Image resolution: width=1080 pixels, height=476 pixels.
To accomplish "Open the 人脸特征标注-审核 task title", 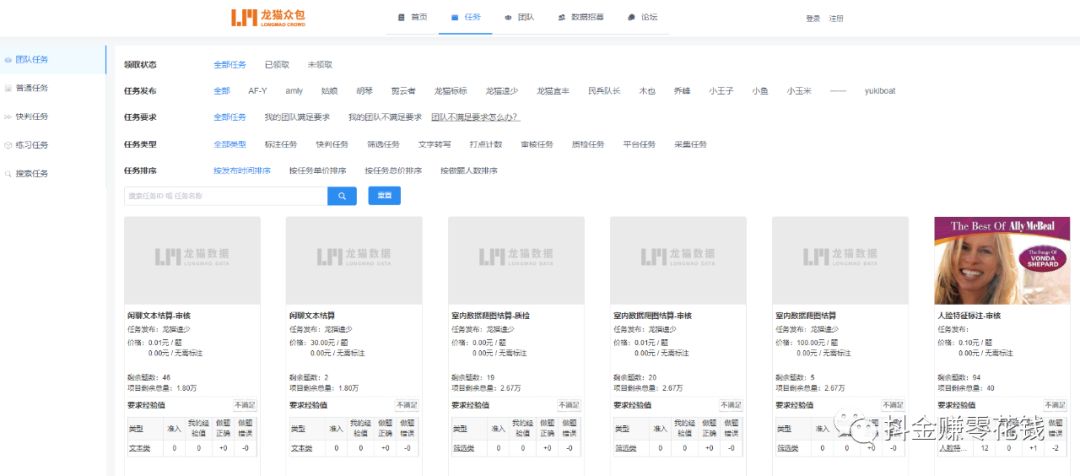I will coord(969,316).
